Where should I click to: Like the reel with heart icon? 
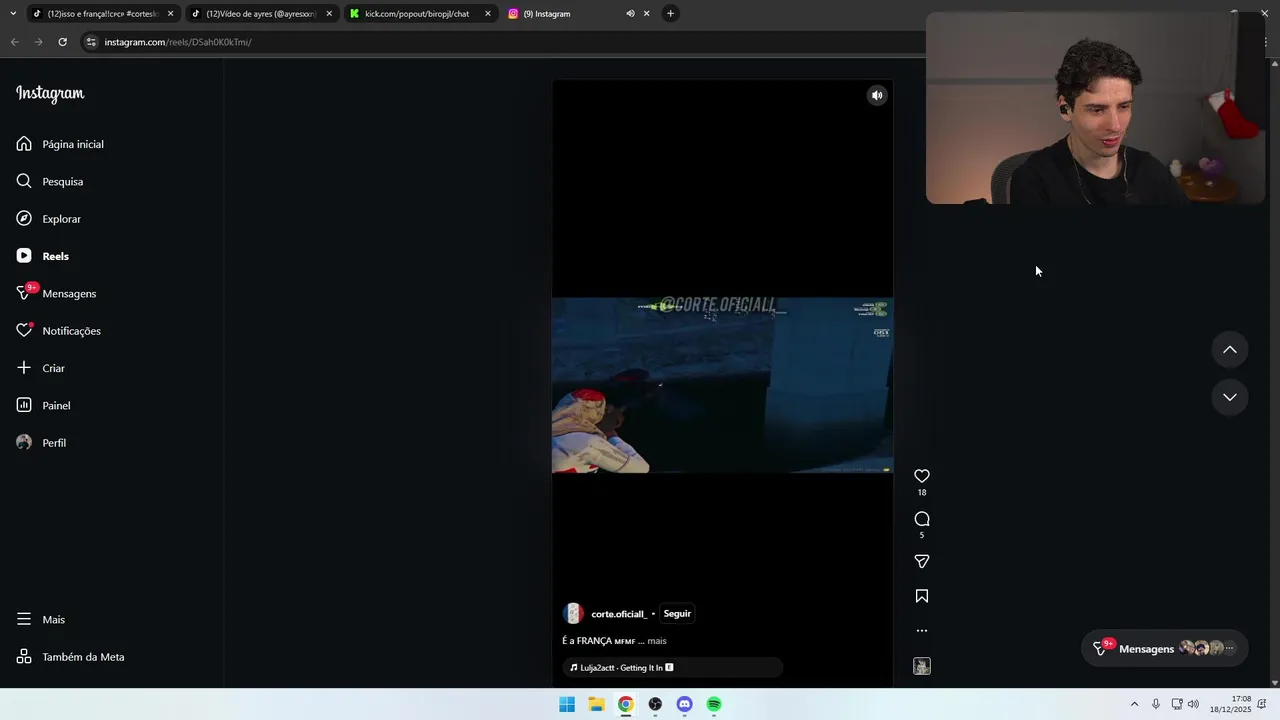point(922,476)
